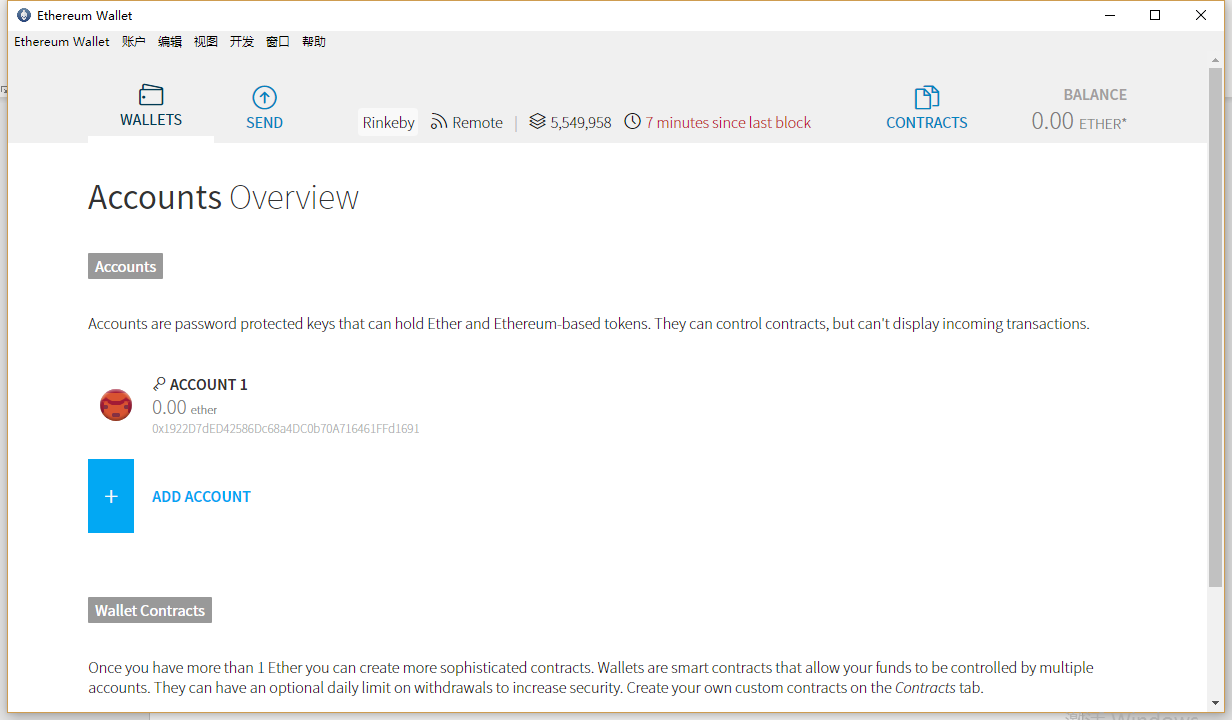Click the Account 1 red identicon avatar

pos(116,405)
